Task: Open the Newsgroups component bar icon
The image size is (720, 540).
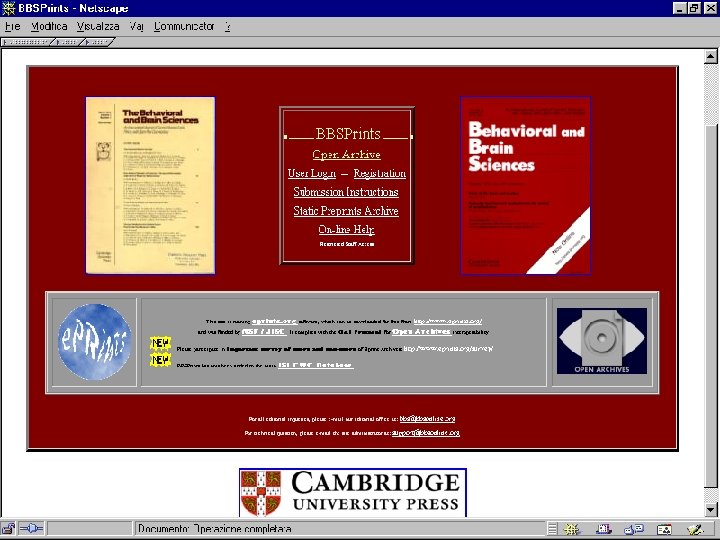Action: click(634, 529)
